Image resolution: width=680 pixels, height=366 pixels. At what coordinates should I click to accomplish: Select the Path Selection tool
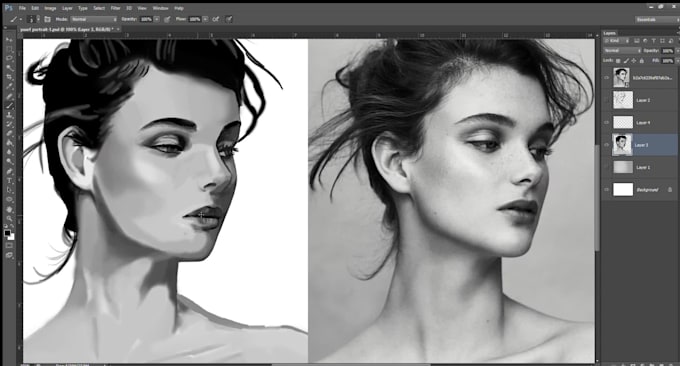tap(9, 190)
